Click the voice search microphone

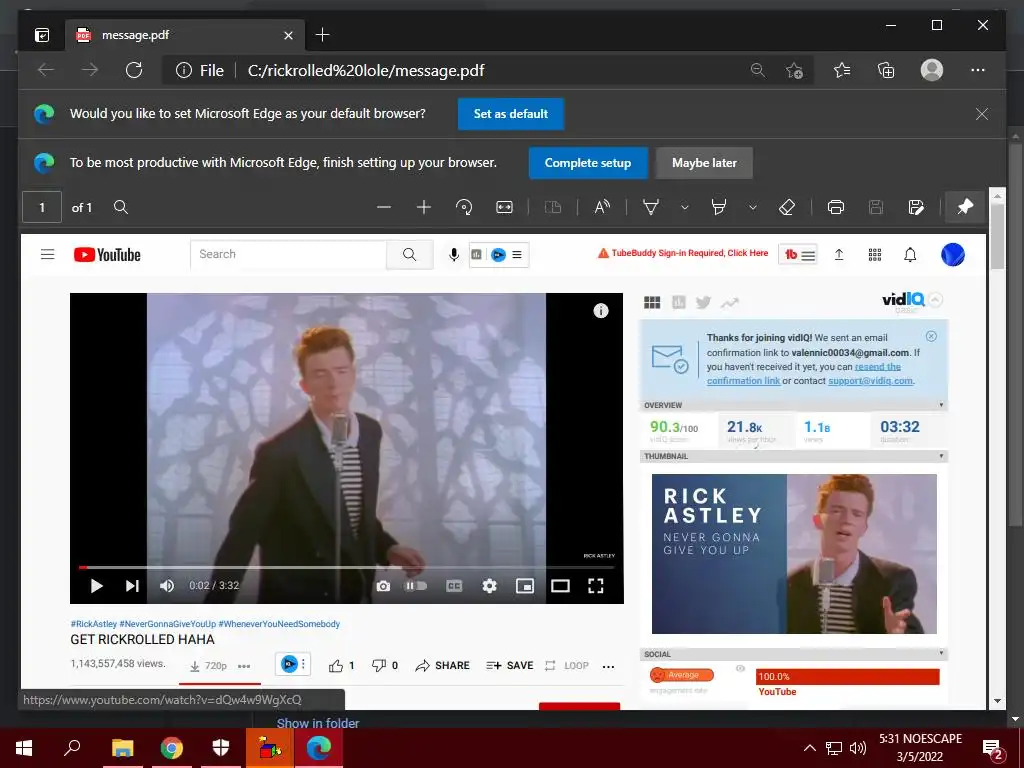coord(454,254)
